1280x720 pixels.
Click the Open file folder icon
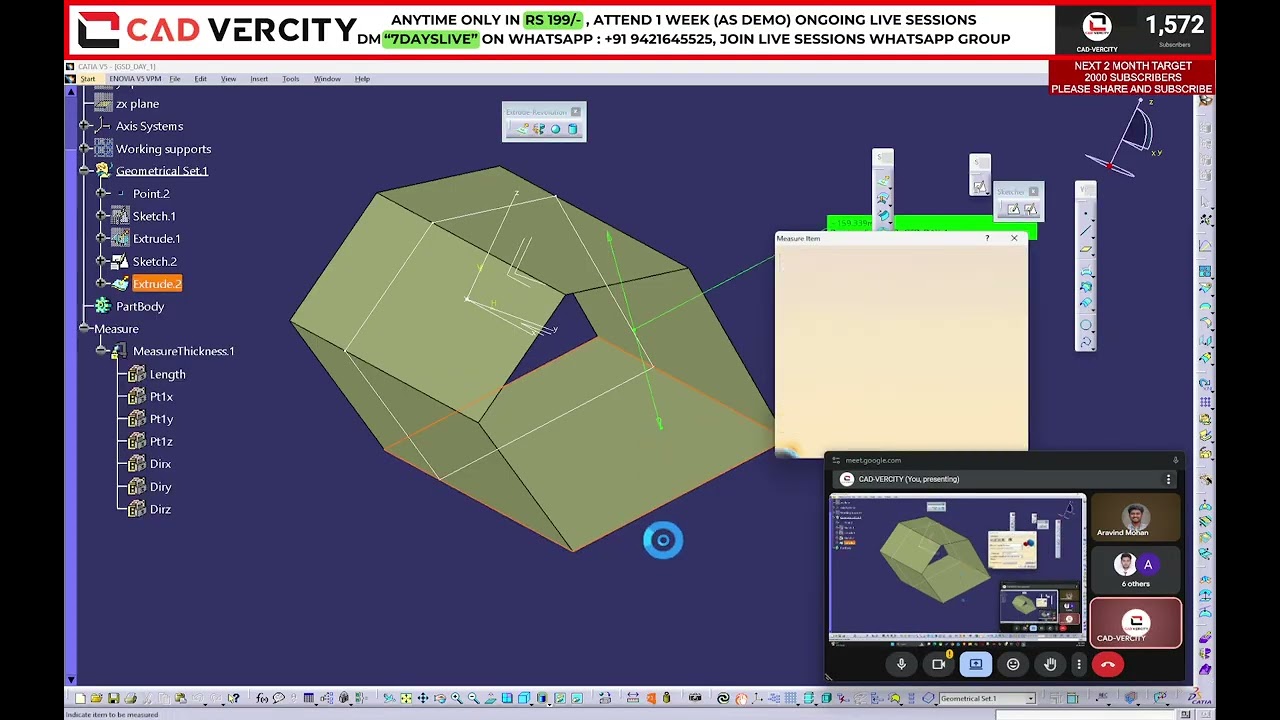[96, 698]
